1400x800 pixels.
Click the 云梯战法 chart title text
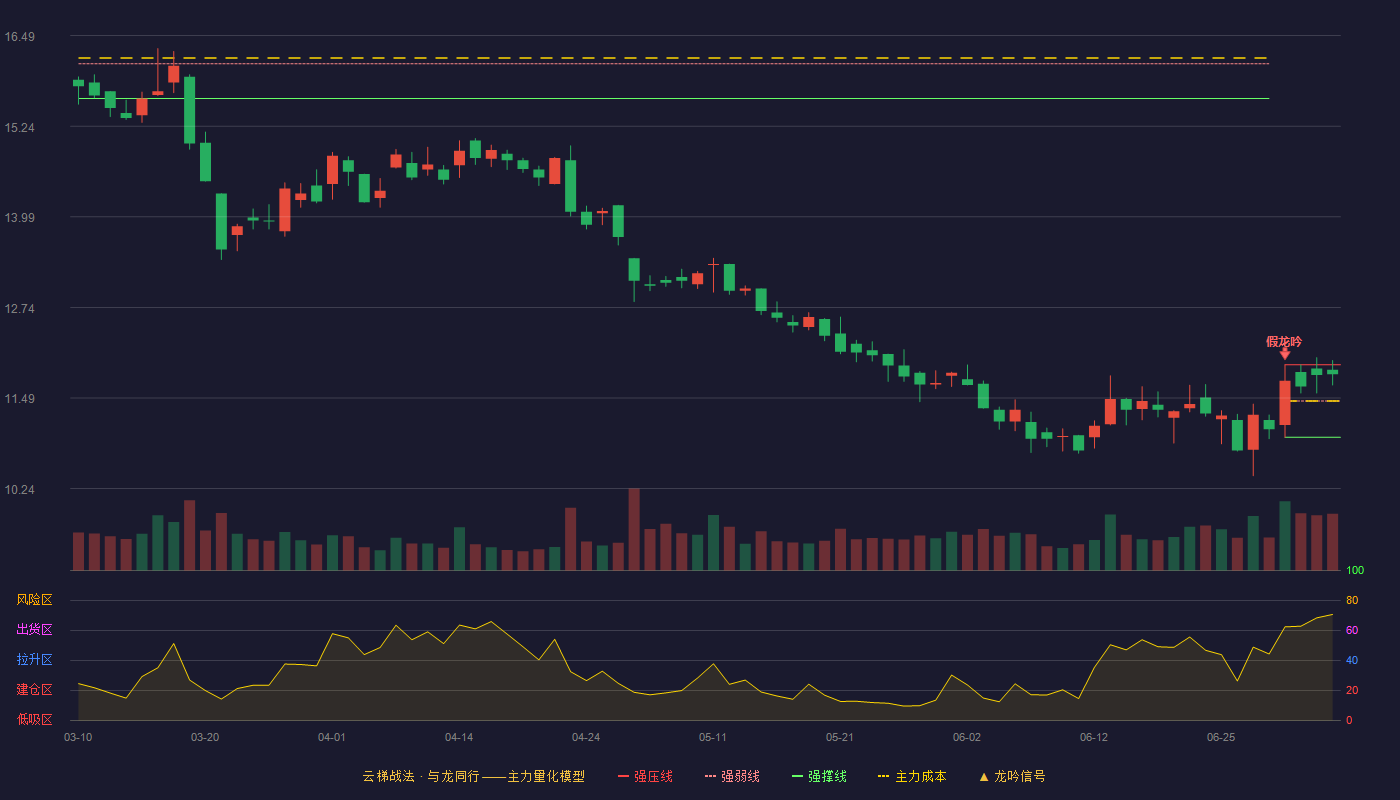tap(390, 776)
